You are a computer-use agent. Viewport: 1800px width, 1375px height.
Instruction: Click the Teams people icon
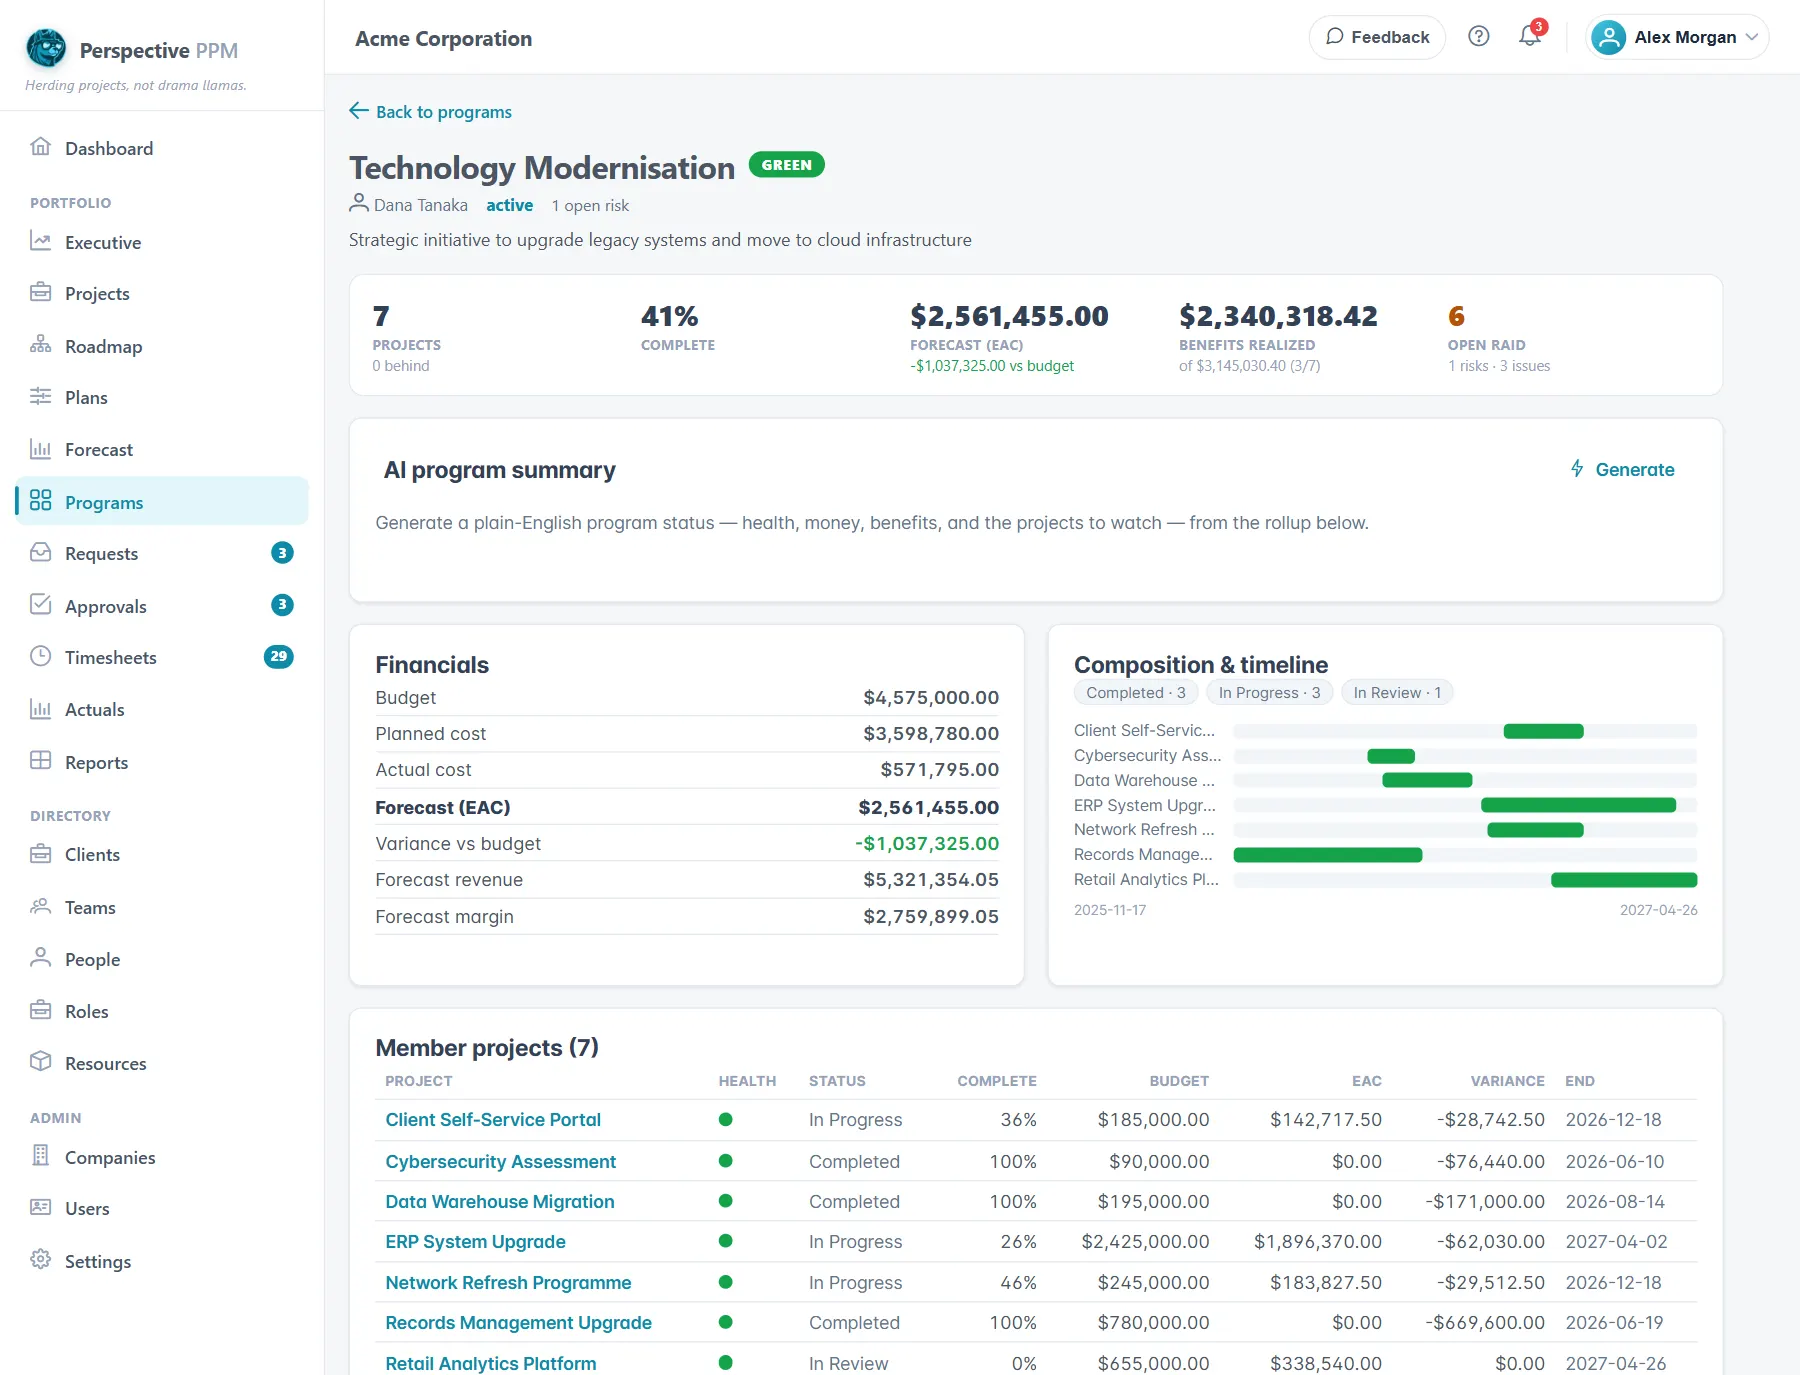click(x=40, y=906)
